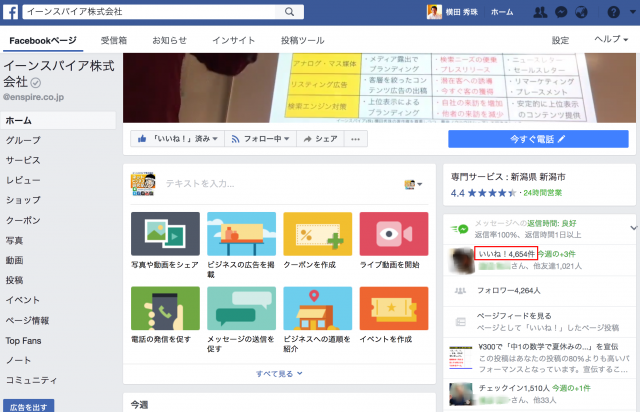Viewport: 640px width, 412px height.
Task: Click the ビジネスへの道順を紹介 map icon
Action: pos(318,308)
